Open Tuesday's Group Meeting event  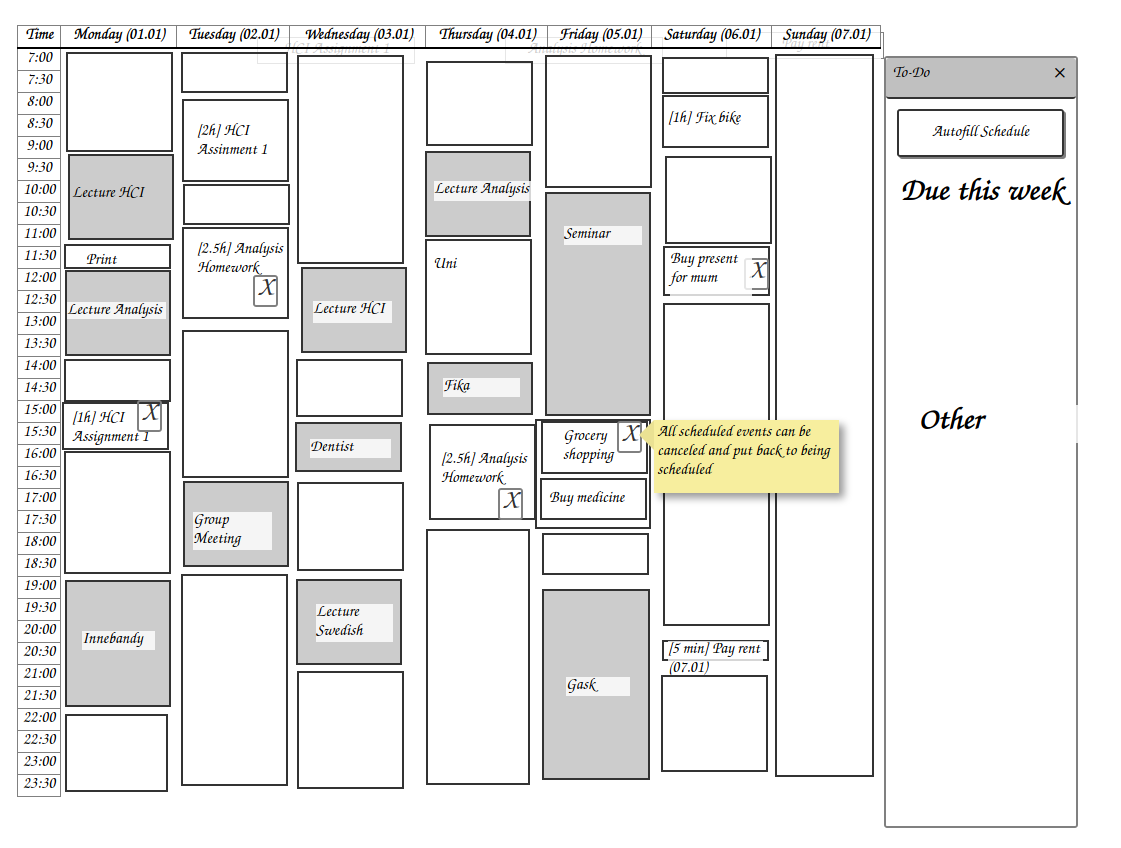pyautogui.click(x=235, y=524)
